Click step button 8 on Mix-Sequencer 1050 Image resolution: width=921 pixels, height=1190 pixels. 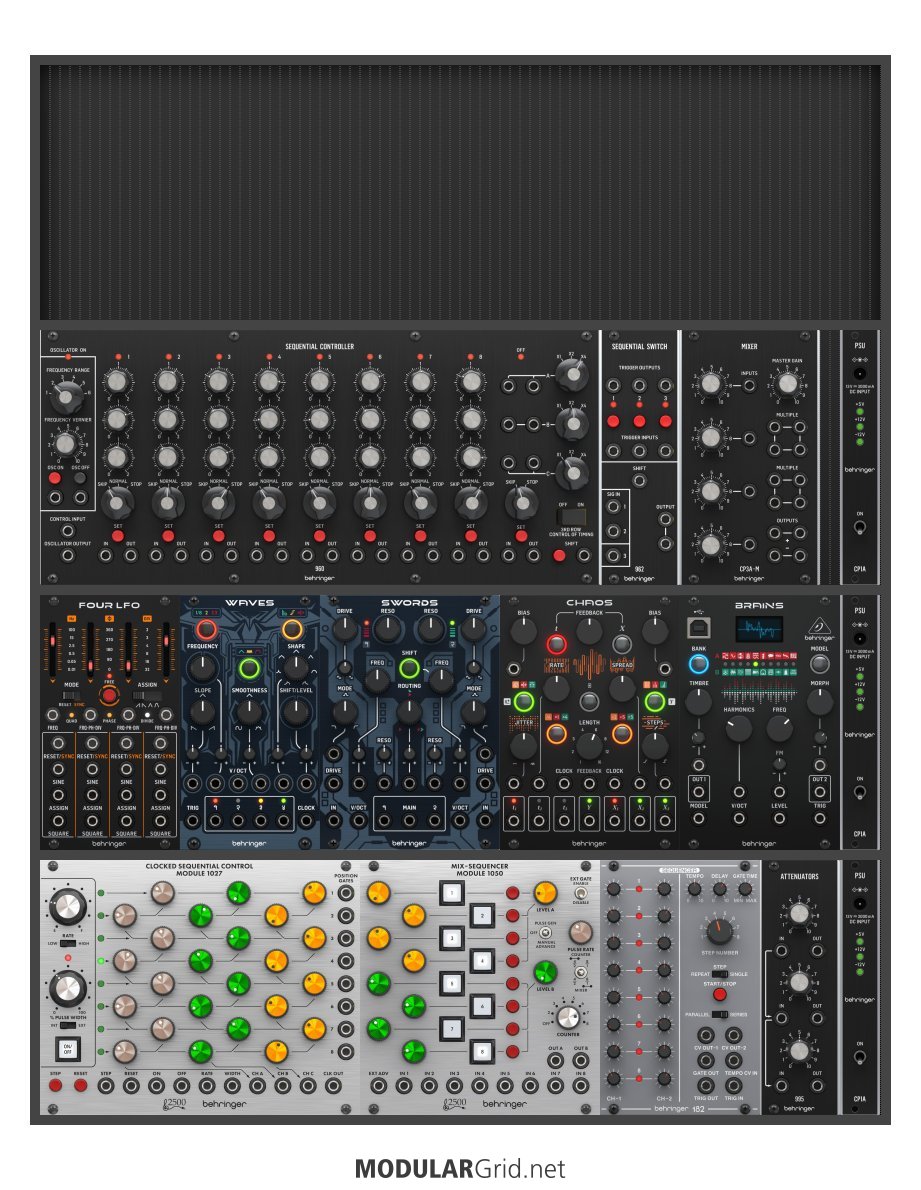click(x=482, y=1052)
